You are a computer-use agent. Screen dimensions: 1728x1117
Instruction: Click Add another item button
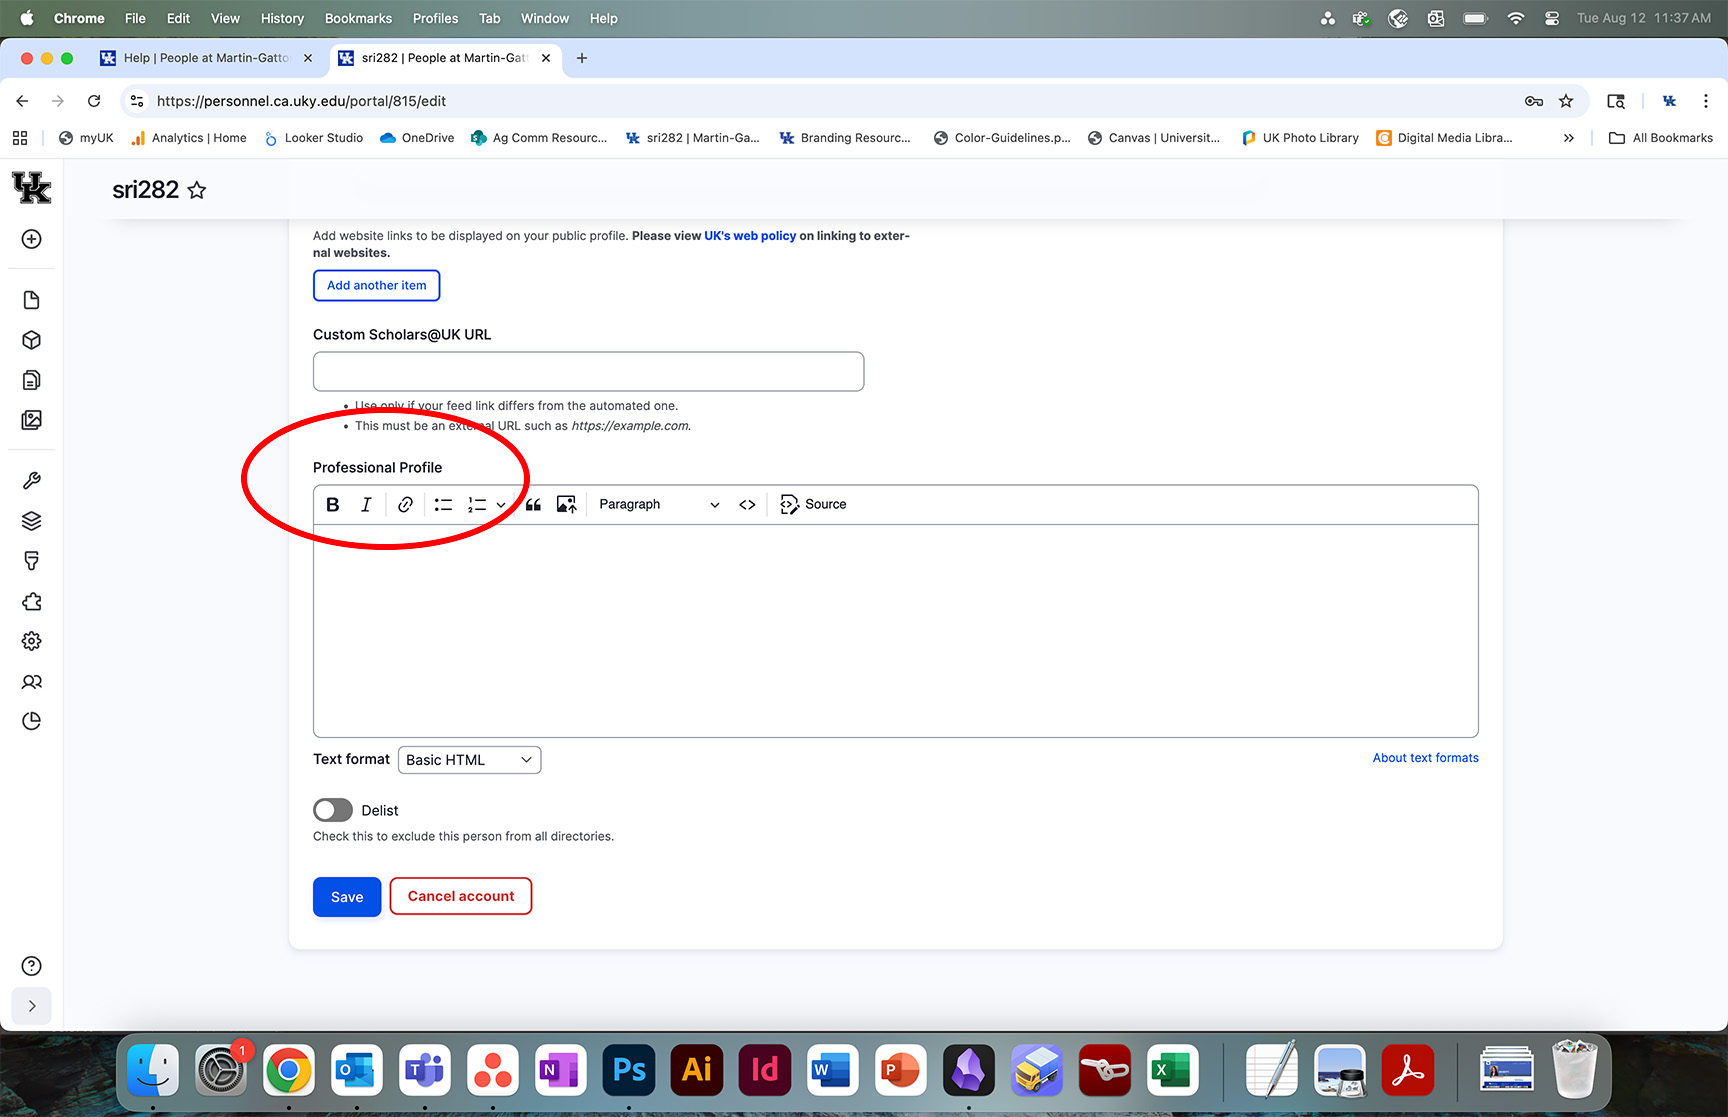point(377,285)
